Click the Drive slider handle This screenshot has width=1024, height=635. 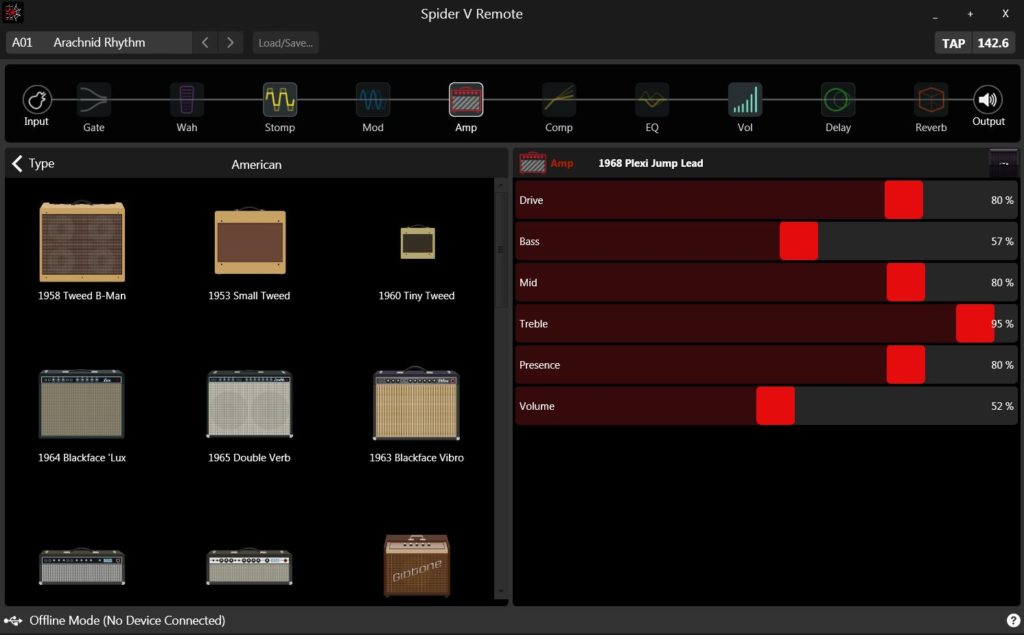point(904,200)
